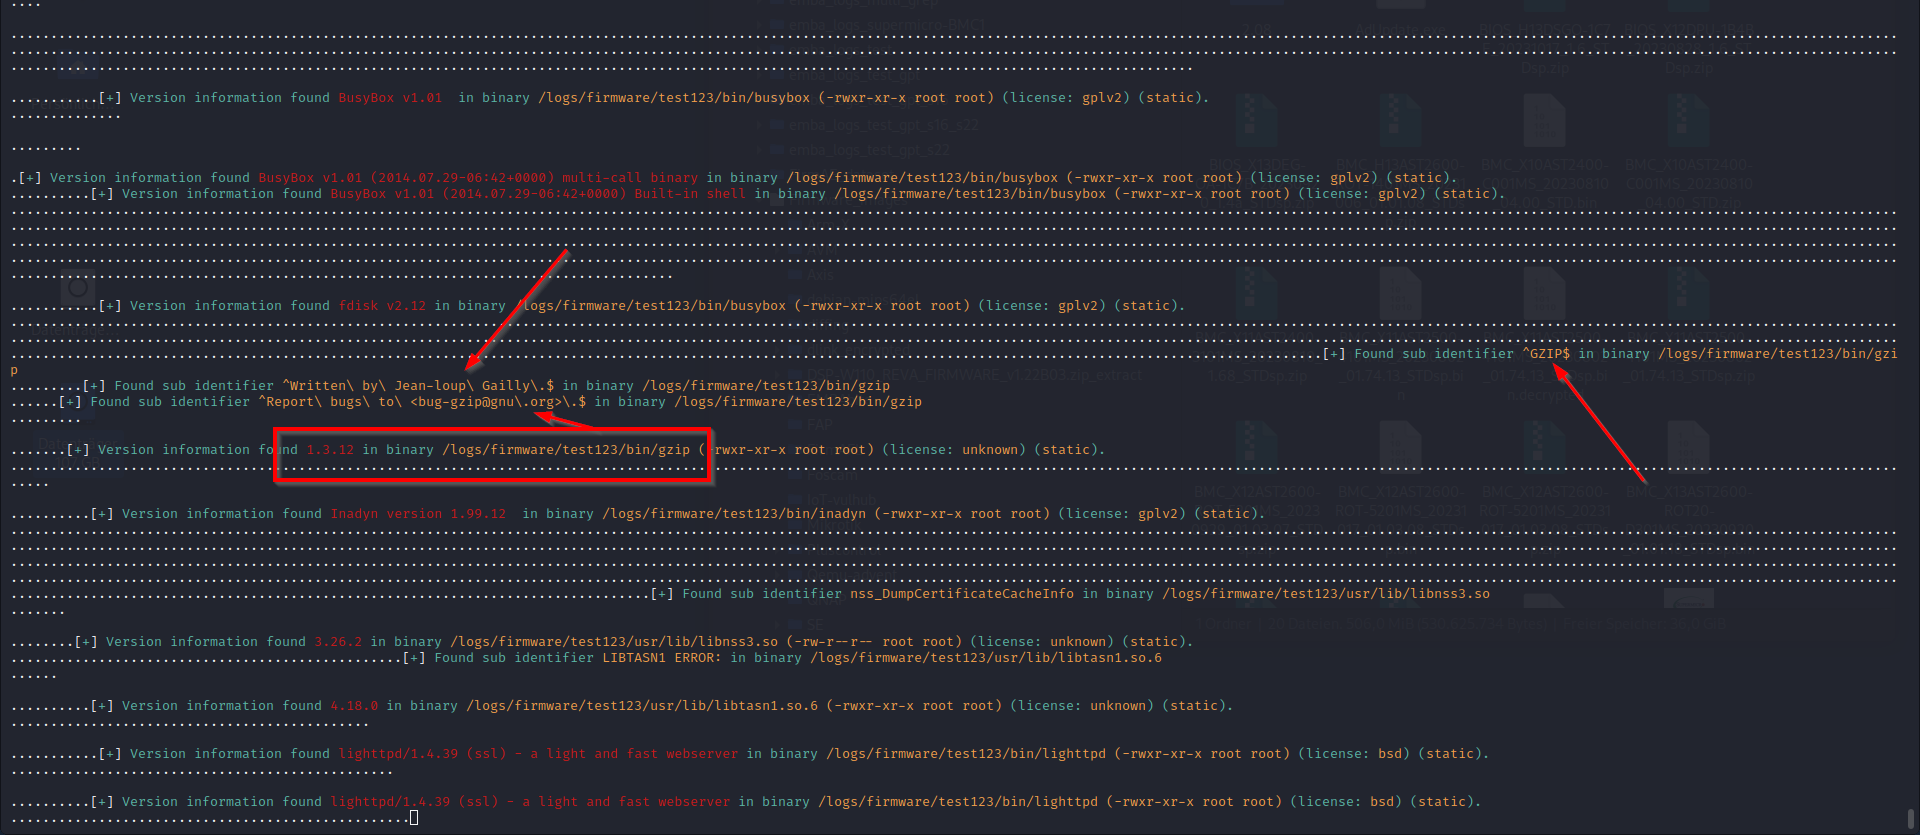Viewport: 1920px width, 835px height.
Task: Click the "nss_DumpCertificateCacheInfo" identifier
Action: (962, 594)
